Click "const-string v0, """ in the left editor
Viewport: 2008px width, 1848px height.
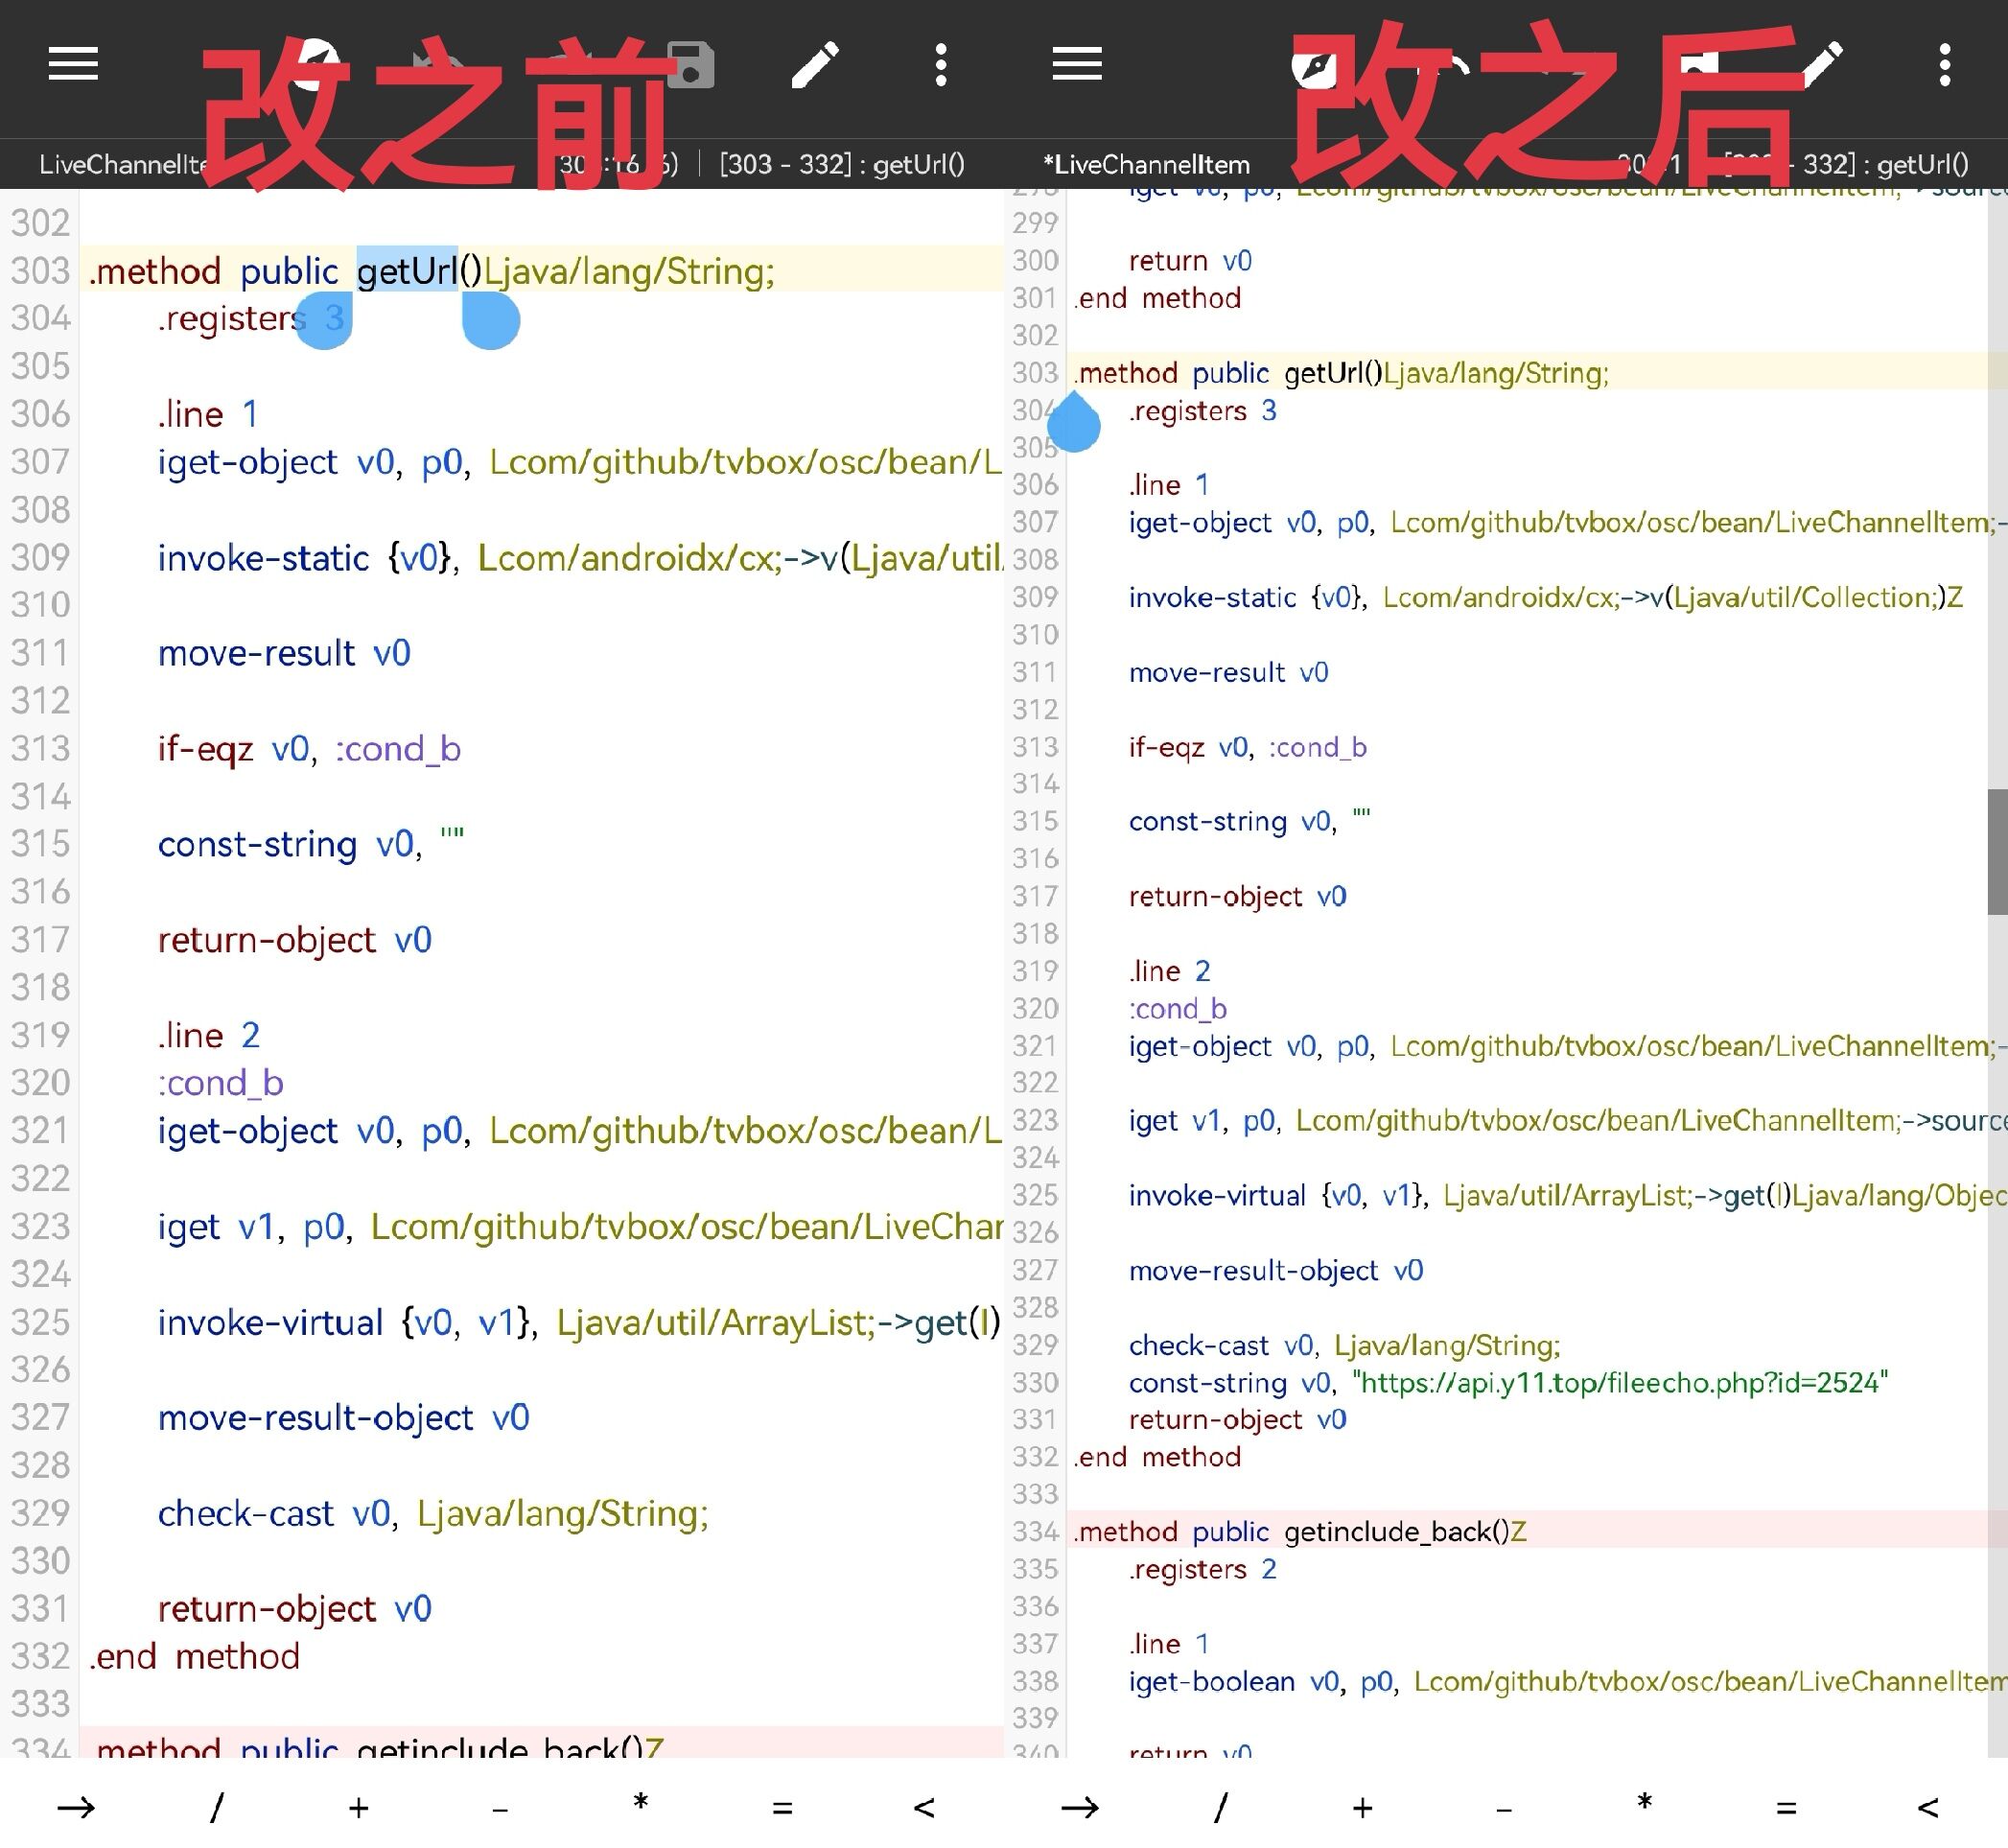311,845
